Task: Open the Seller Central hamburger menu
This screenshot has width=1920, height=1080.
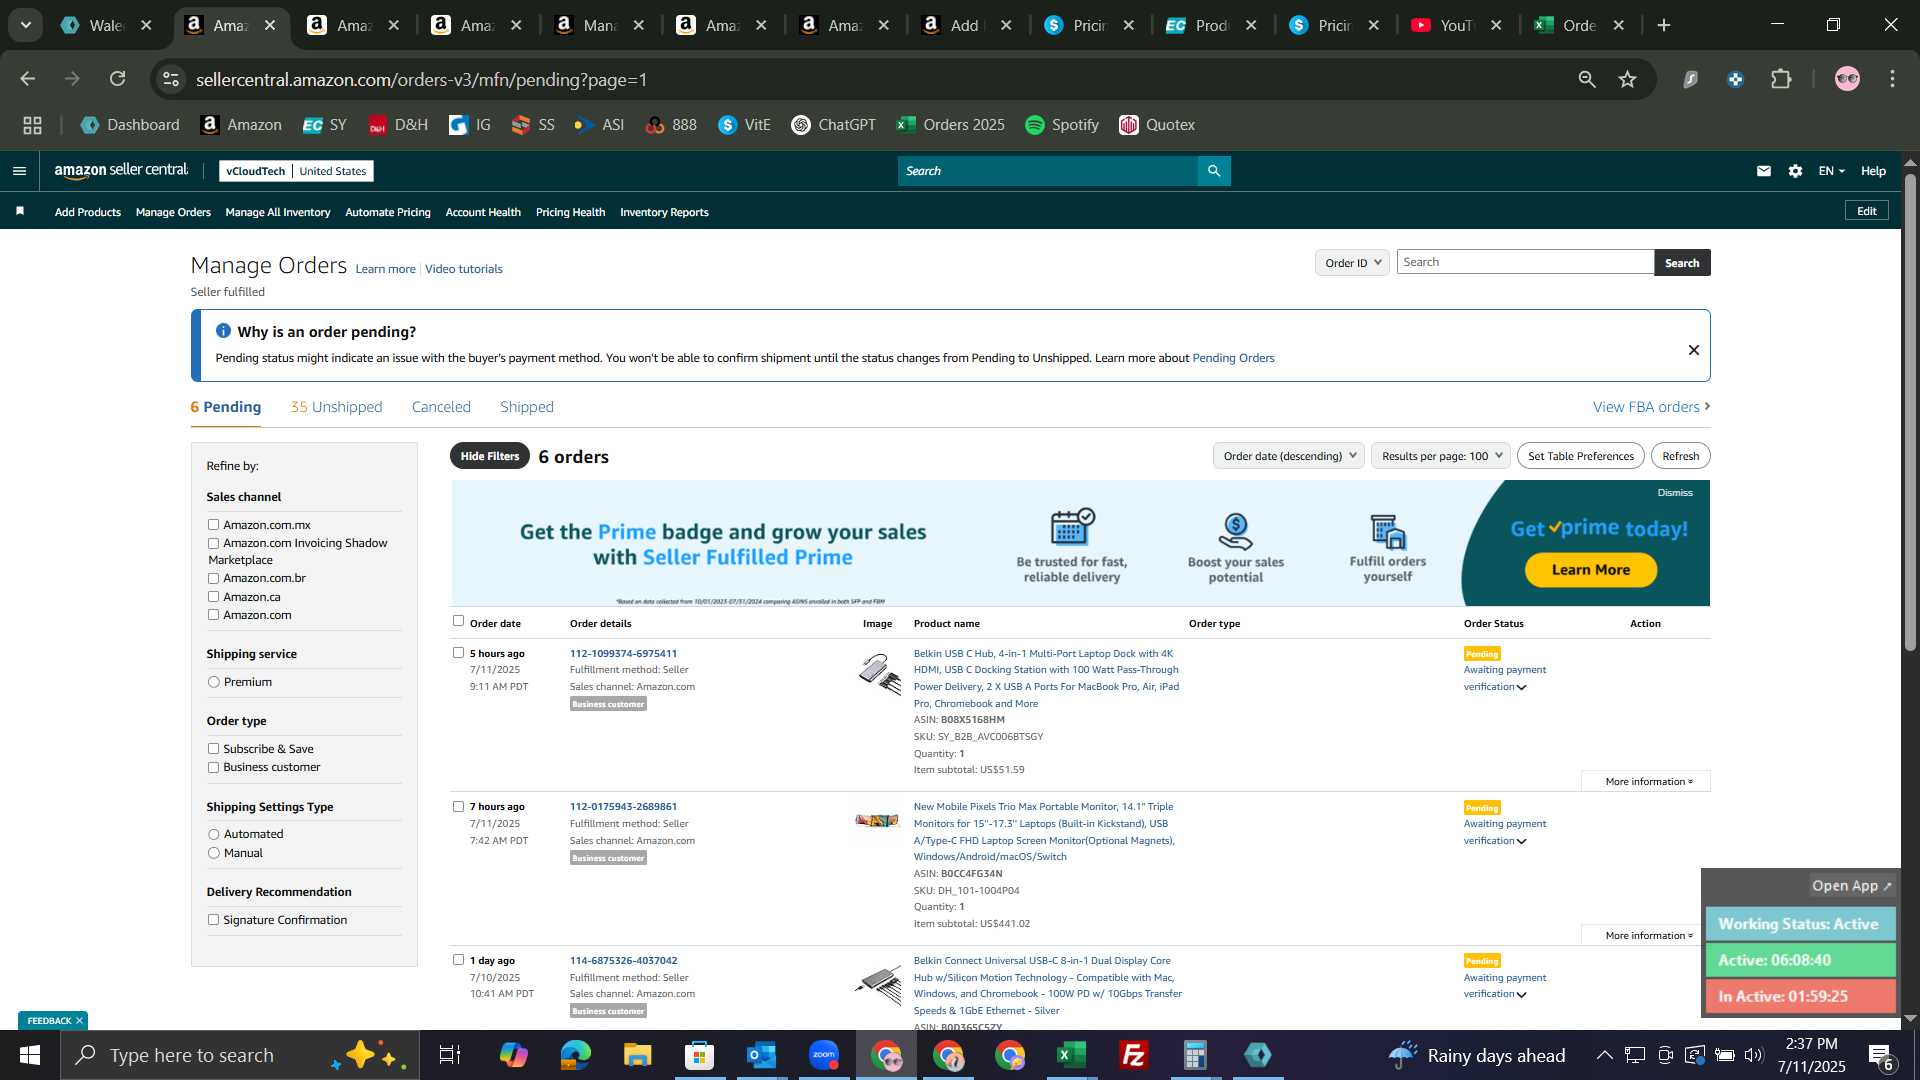Action: click(19, 171)
